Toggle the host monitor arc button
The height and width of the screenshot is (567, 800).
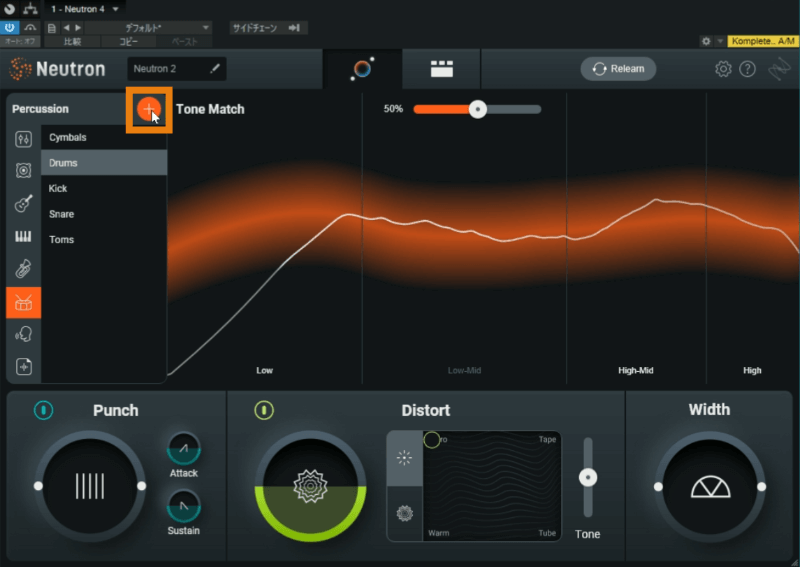(31, 28)
